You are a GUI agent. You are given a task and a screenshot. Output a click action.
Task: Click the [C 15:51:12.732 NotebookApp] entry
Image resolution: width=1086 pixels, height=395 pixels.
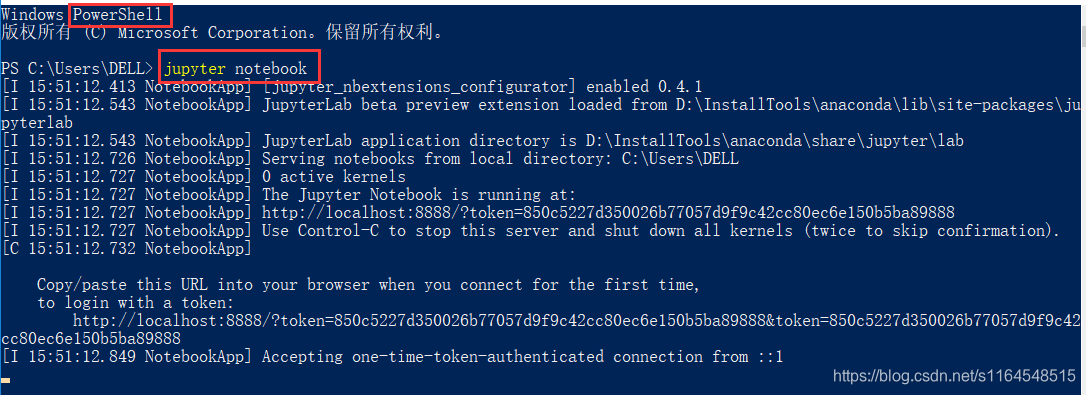127,248
